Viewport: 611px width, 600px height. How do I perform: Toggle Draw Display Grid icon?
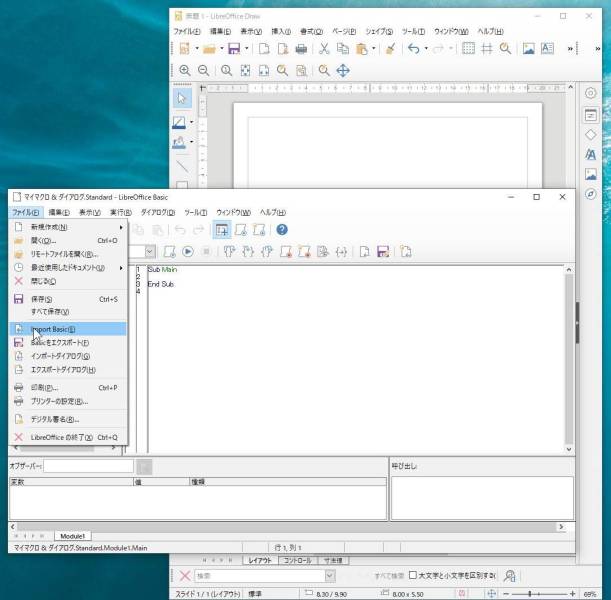[468, 49]
